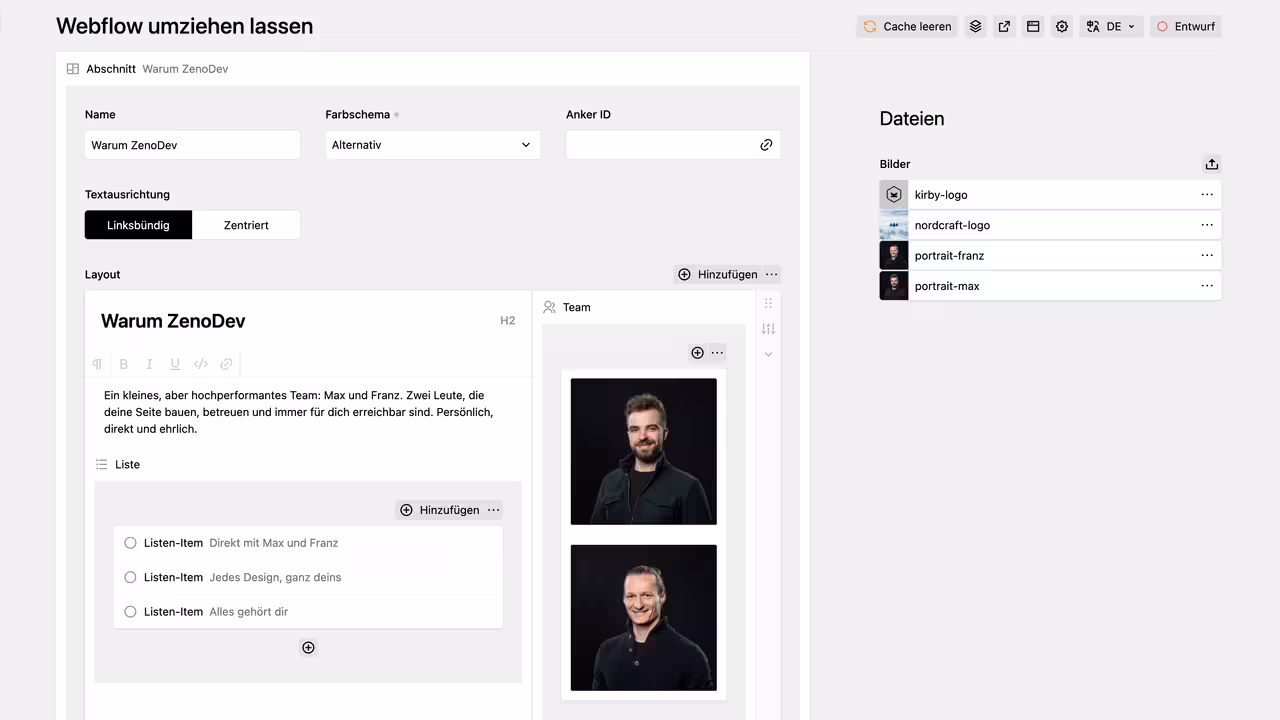Open Listen-Item Direkt mit Max und Franz

(308, 543)
